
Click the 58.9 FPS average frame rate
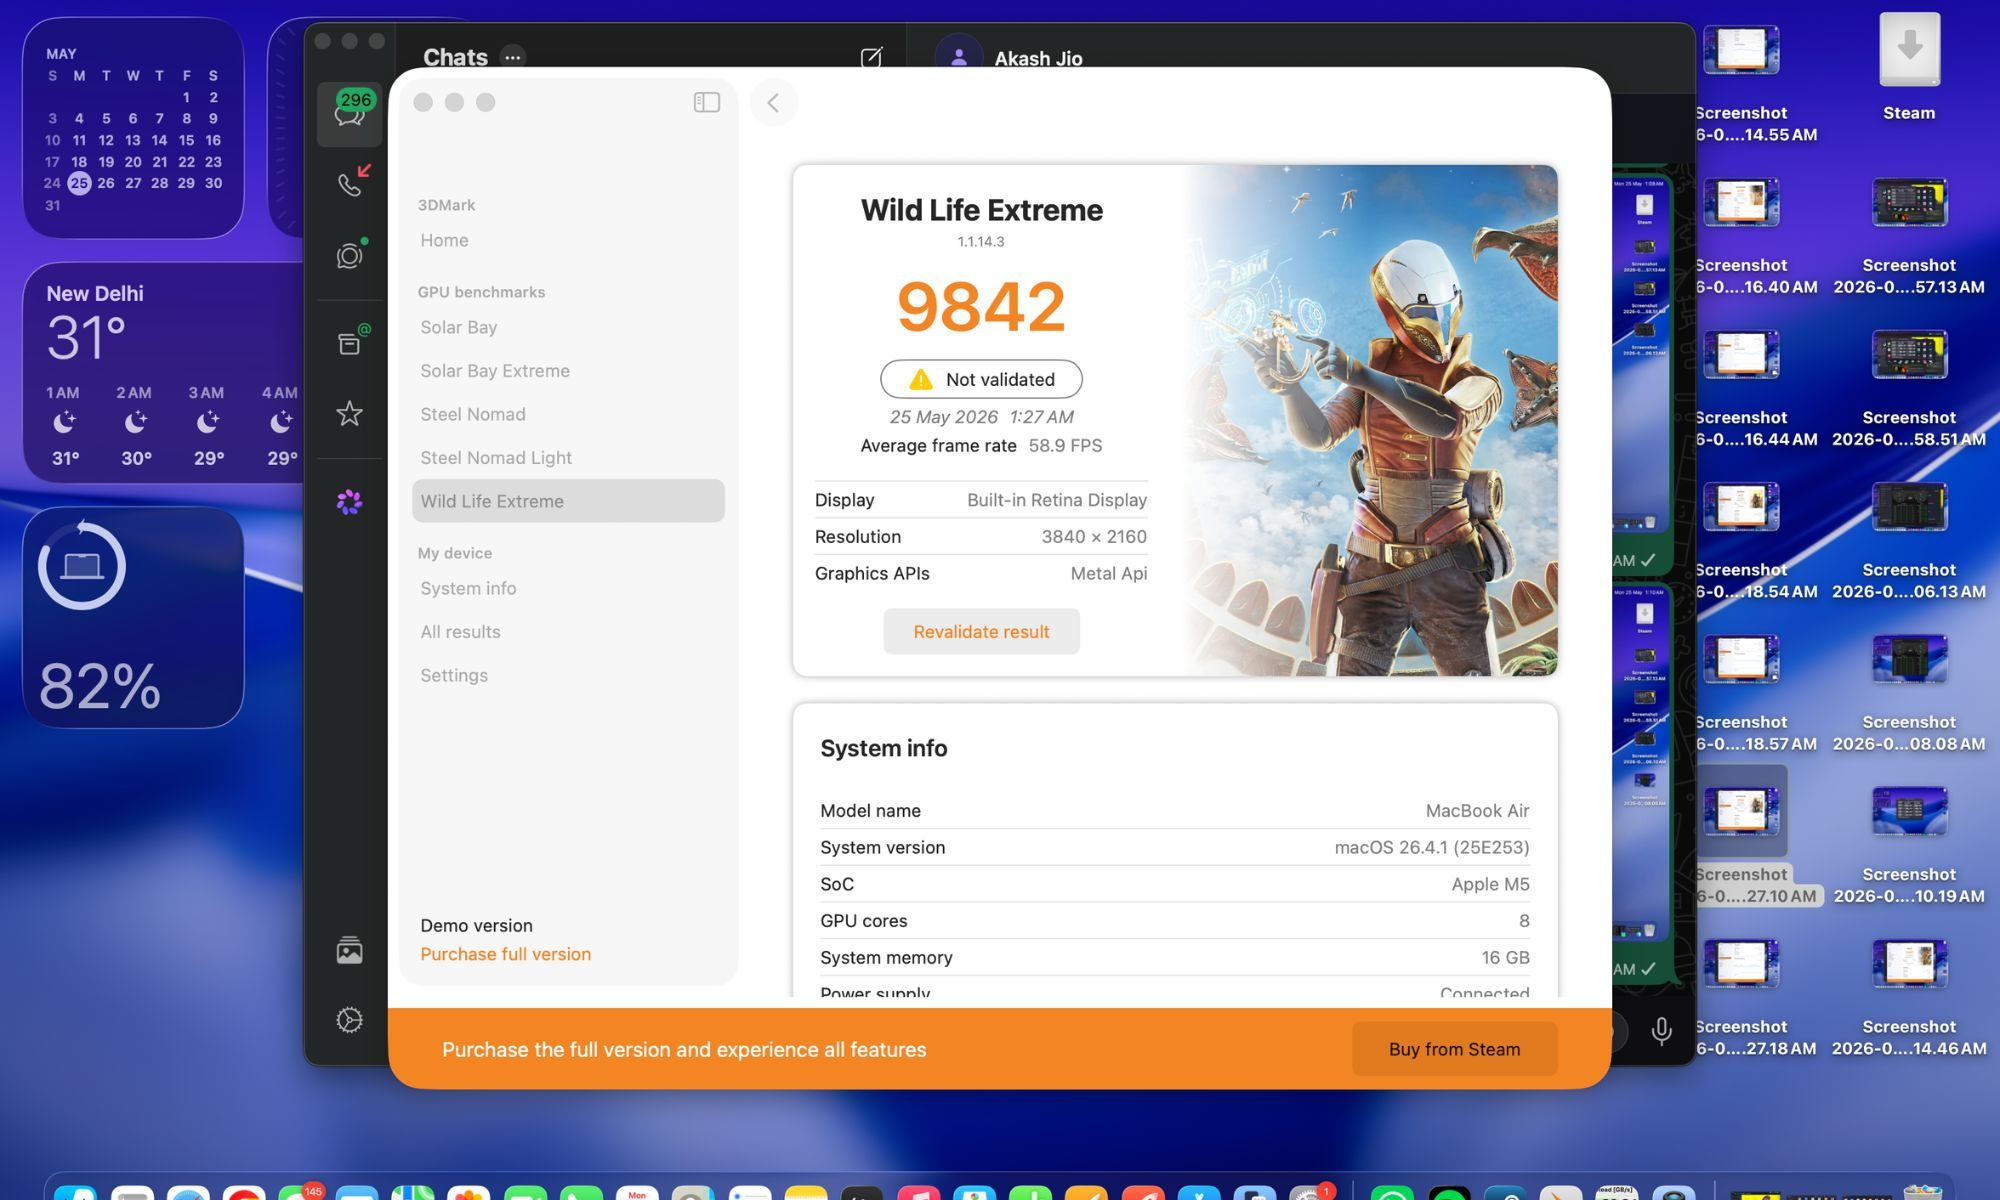click(1065, 446)
